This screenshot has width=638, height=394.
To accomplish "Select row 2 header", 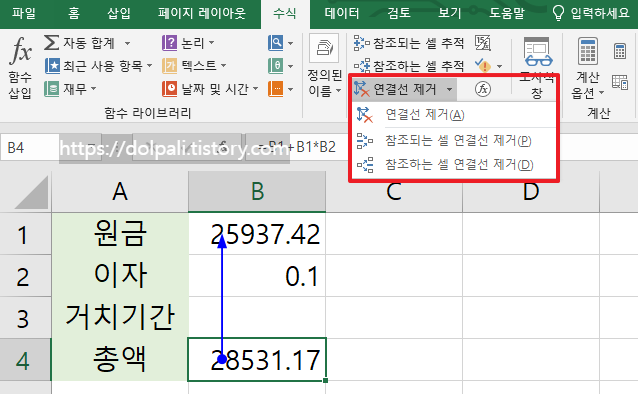I will point(26,276).
